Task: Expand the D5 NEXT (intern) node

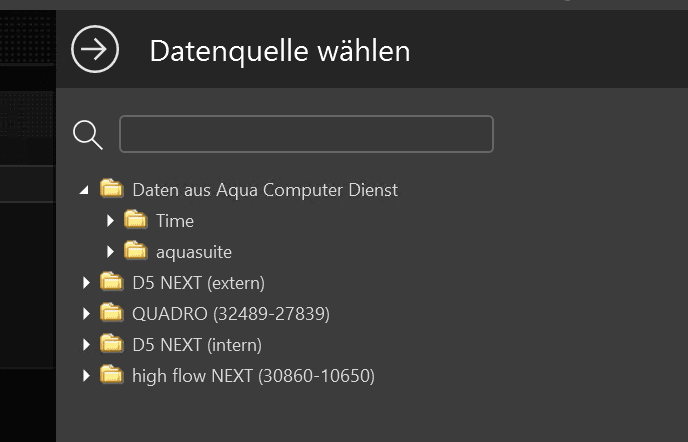Action: point(86,345)
